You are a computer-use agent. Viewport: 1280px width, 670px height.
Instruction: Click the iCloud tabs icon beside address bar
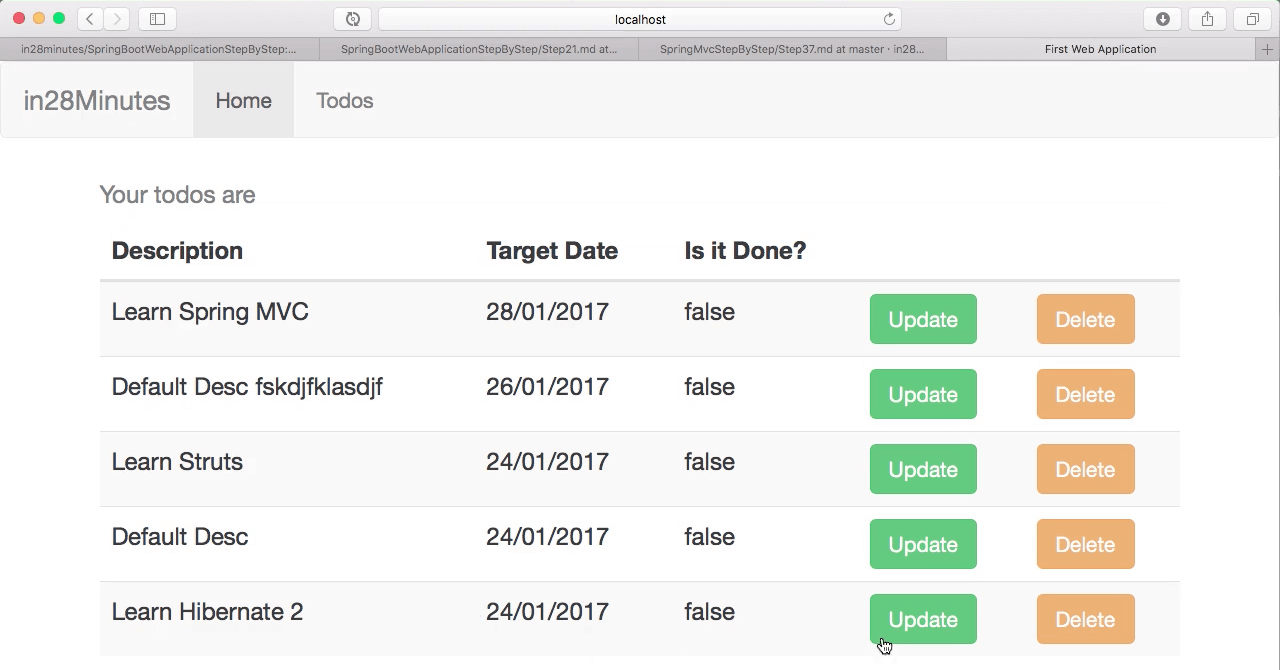(x=353, y=18)
